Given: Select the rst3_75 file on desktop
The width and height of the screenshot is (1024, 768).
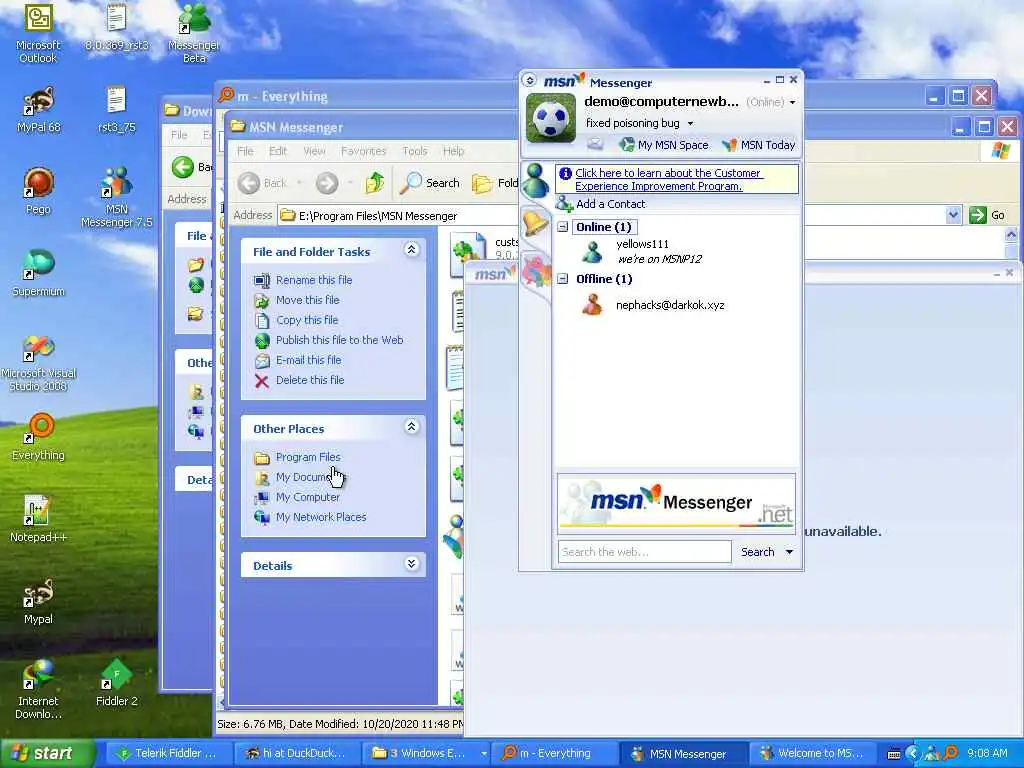Looking at the screenshot, I should (116, 110).
